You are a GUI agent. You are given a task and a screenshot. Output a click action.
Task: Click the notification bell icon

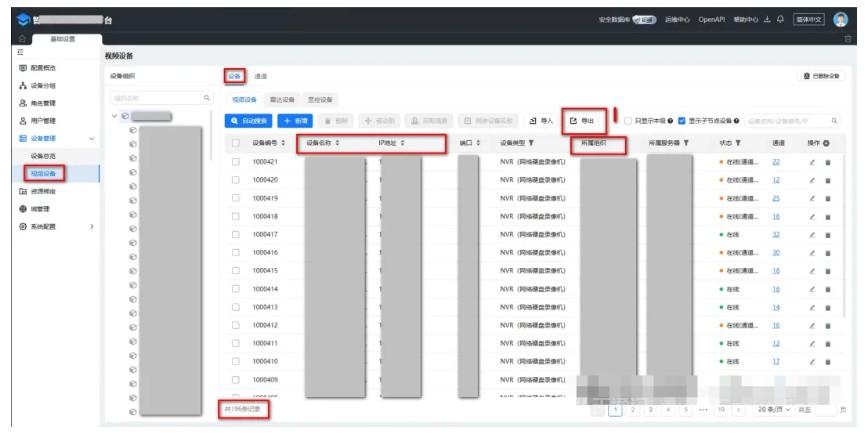(780, 19)
